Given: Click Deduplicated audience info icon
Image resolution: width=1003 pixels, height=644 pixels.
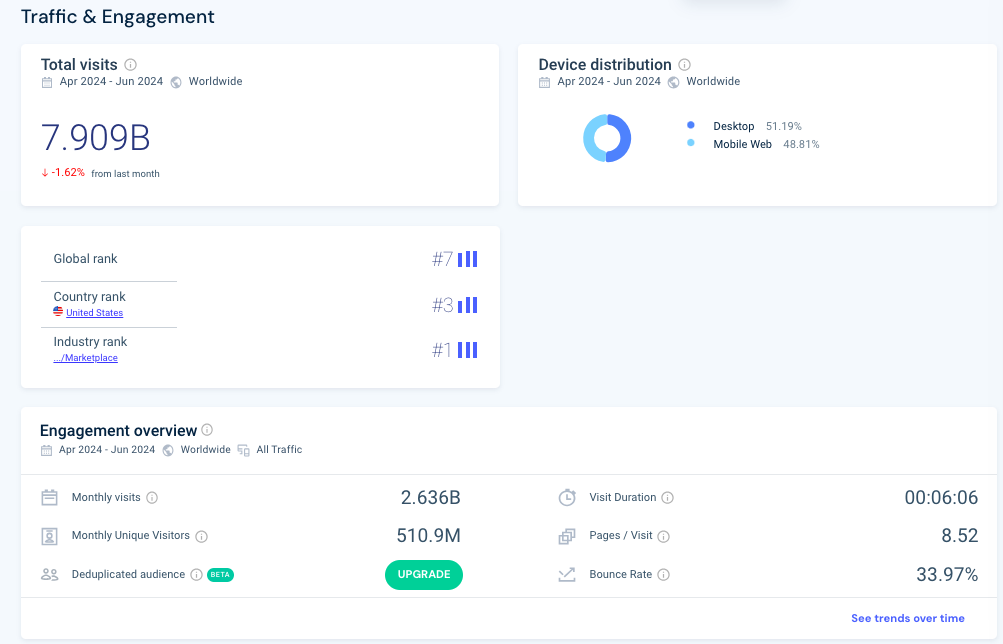Looking at the screenshot, I should tap(197, 575).
